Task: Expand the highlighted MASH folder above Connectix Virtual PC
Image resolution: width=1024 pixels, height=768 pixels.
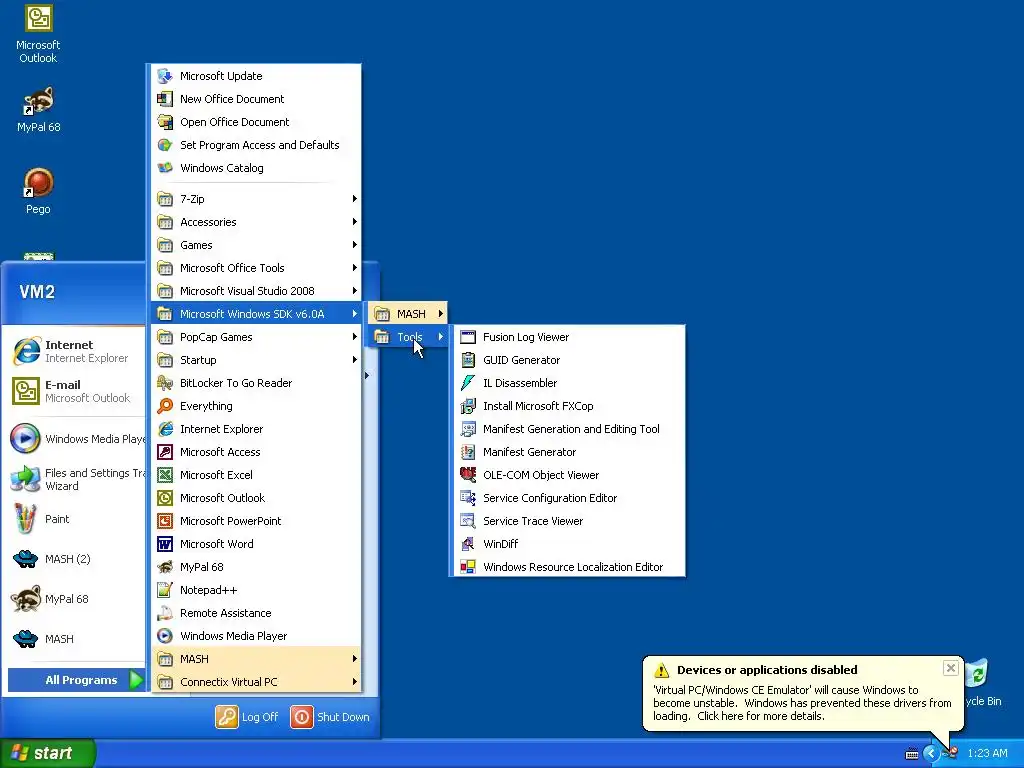Action: click(x=256, y=659)
